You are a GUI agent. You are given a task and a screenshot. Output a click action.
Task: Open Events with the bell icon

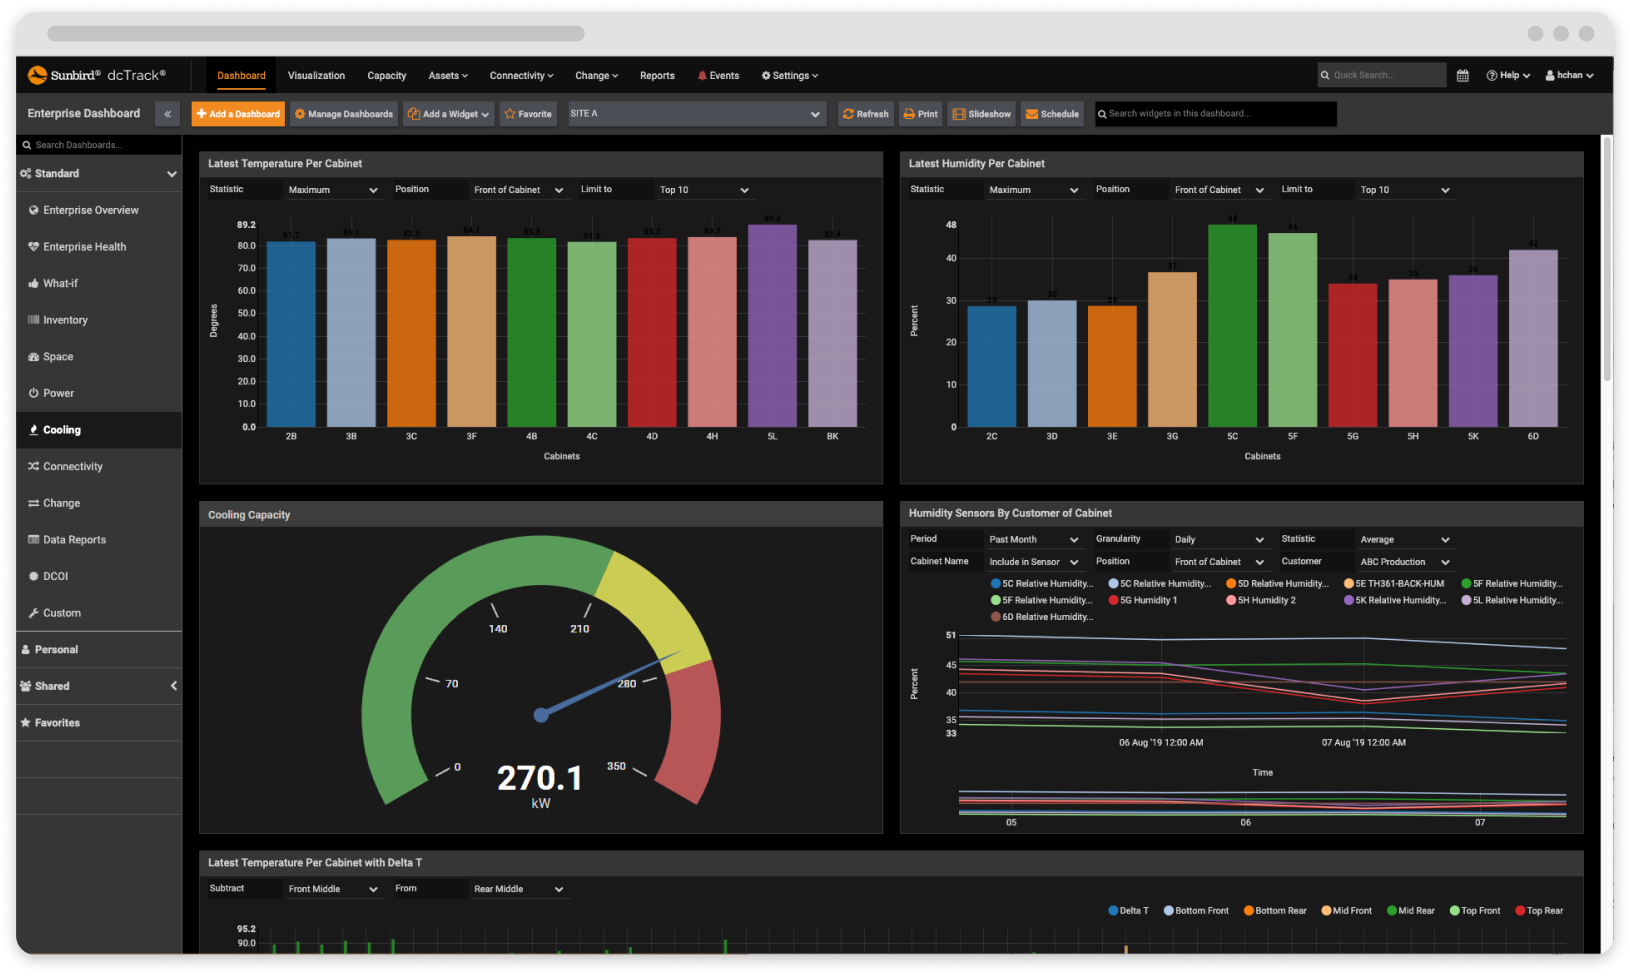[718, 76]
